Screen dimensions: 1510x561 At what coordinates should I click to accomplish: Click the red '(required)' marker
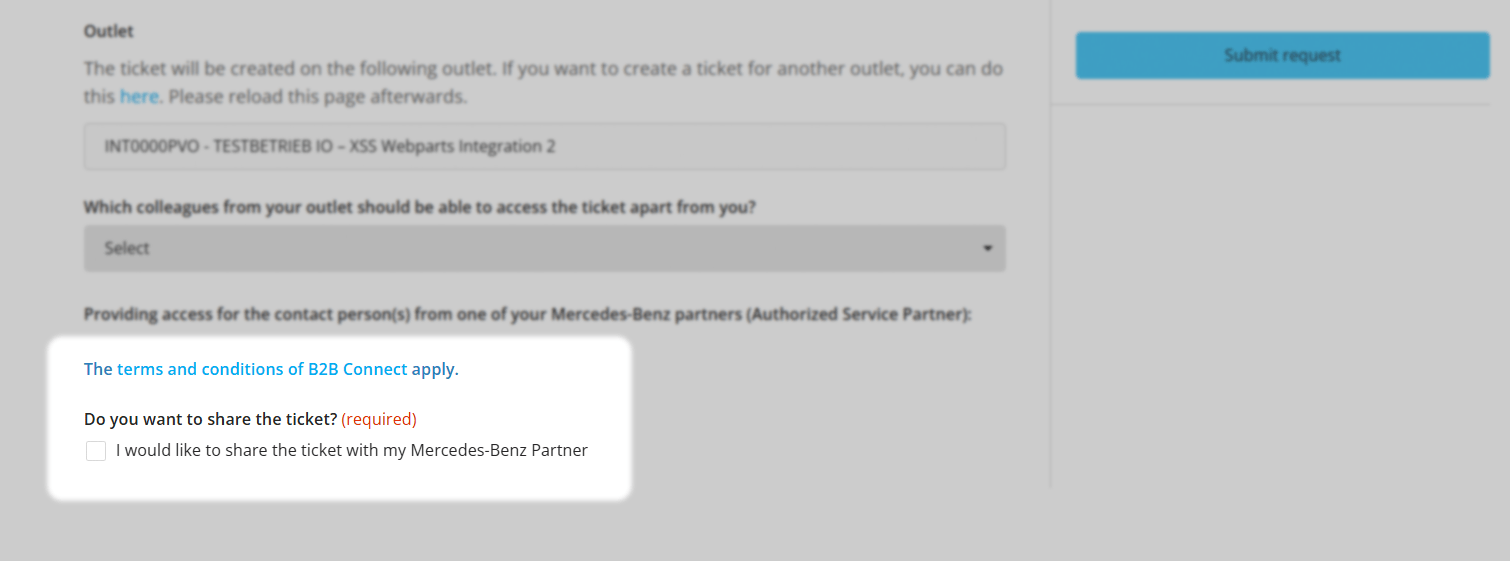click(x=379, y=419)
